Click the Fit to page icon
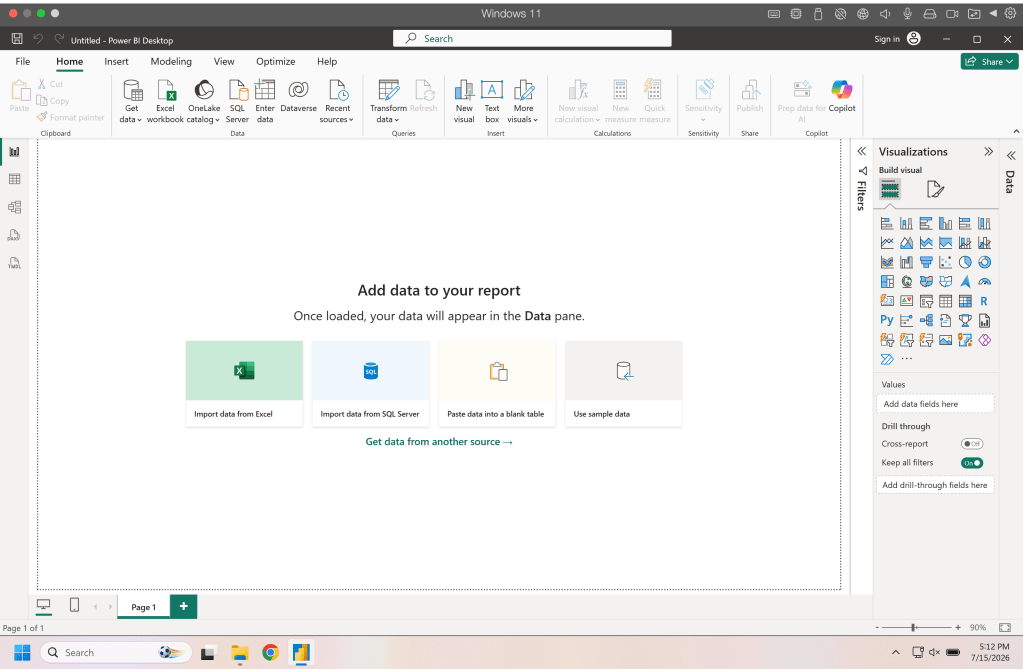Image resolution: width=1023 pixels, height=669 pixels. [x=1005, y=627]
